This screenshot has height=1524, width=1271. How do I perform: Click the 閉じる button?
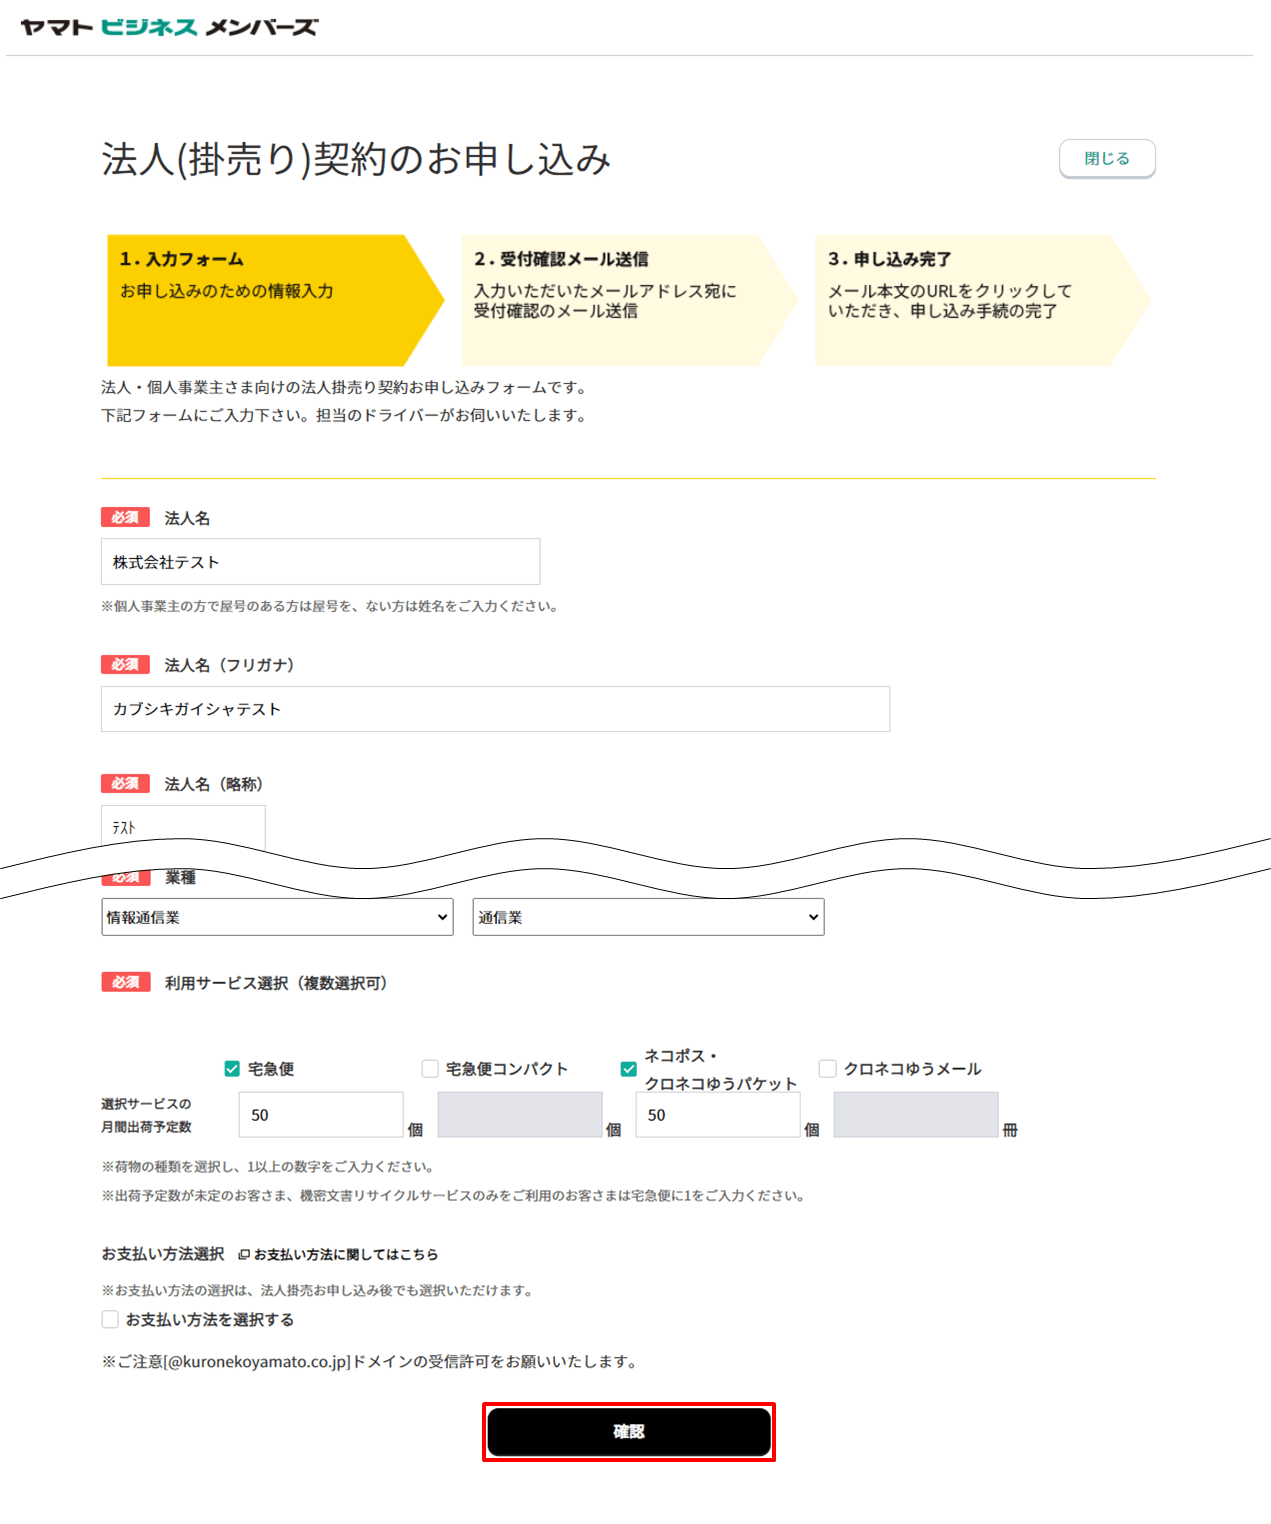tap(1106, 158)
